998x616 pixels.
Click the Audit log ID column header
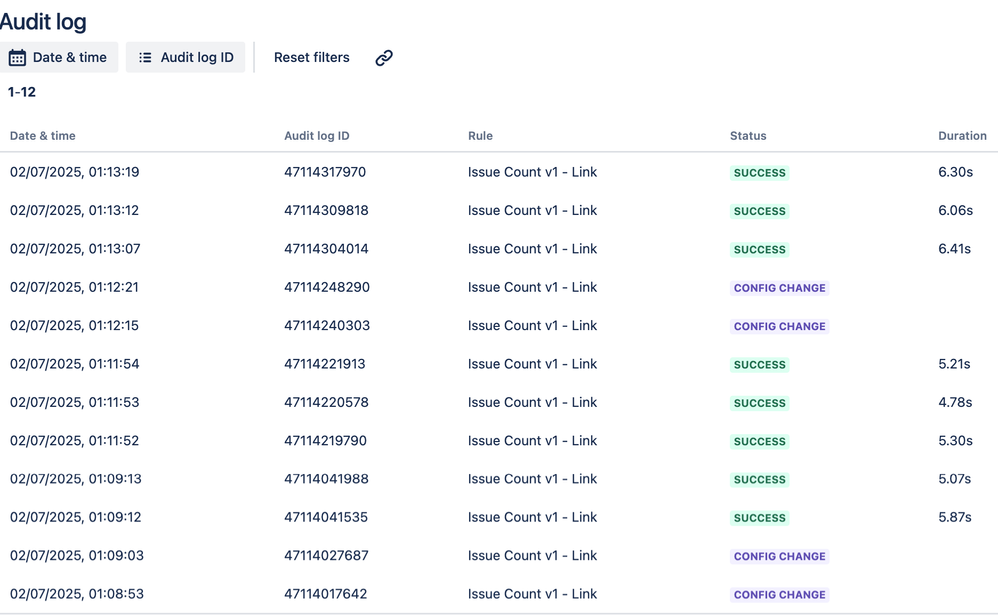point(316,136)
